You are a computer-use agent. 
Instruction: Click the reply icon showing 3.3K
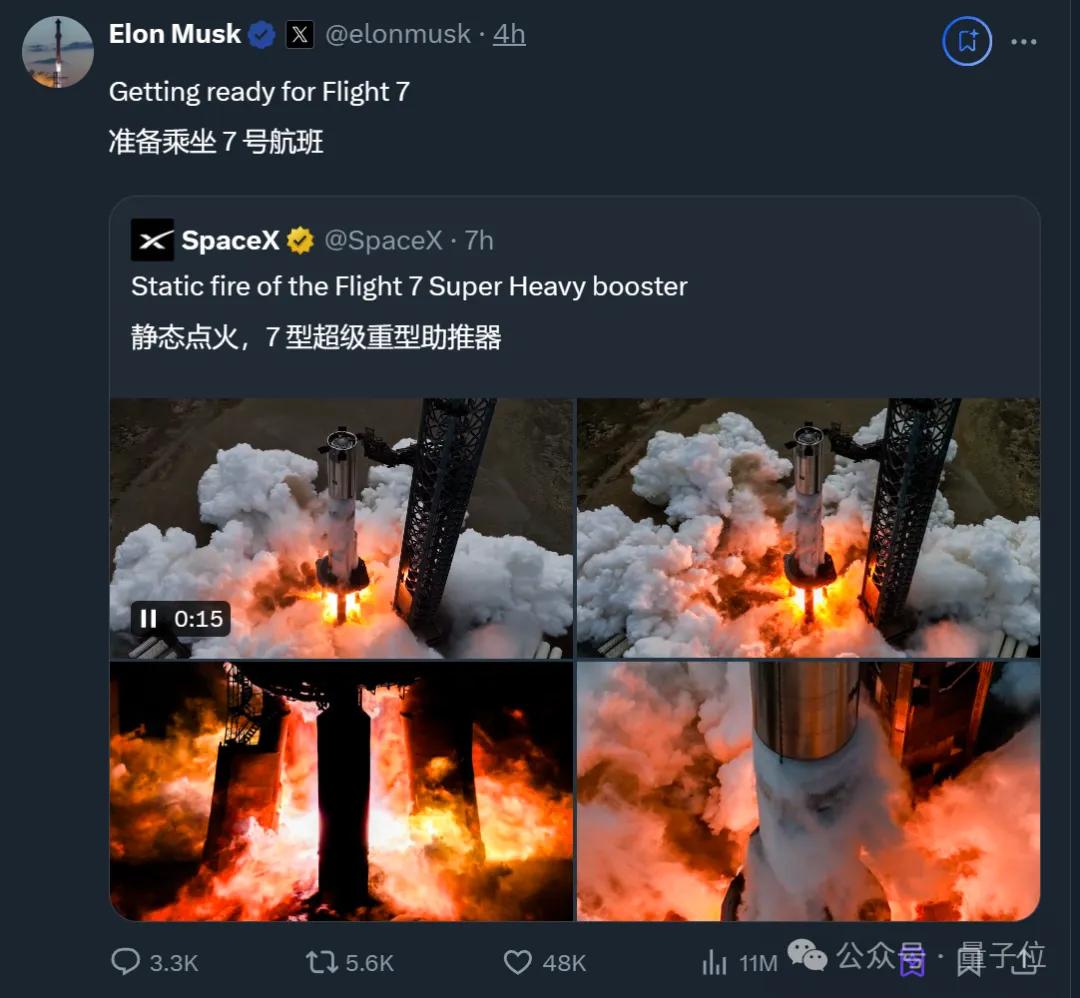pyautogui.click(x=126, y=962)
